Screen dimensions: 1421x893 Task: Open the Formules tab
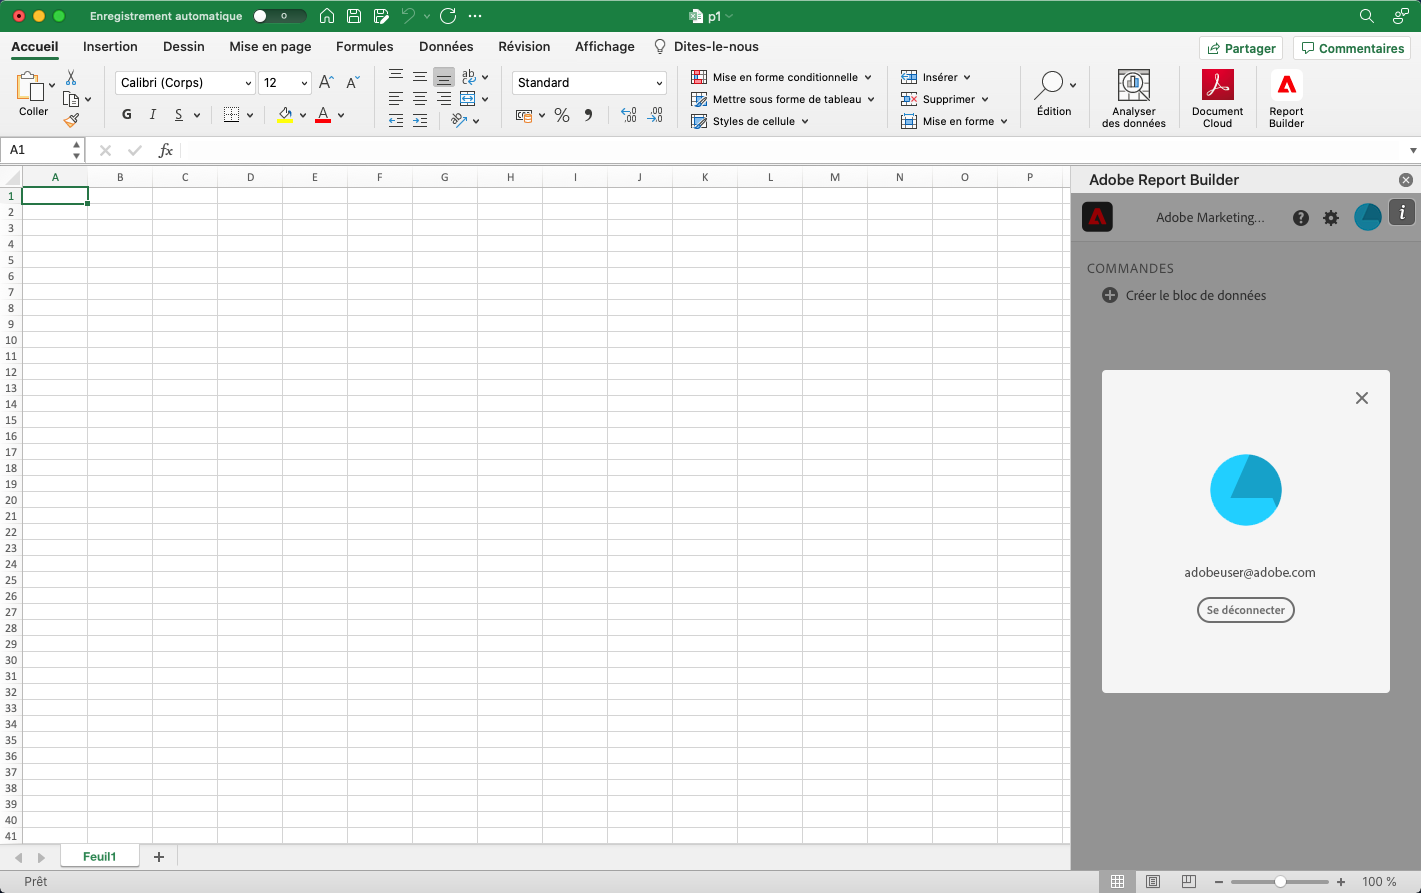(x=365, y=46)
